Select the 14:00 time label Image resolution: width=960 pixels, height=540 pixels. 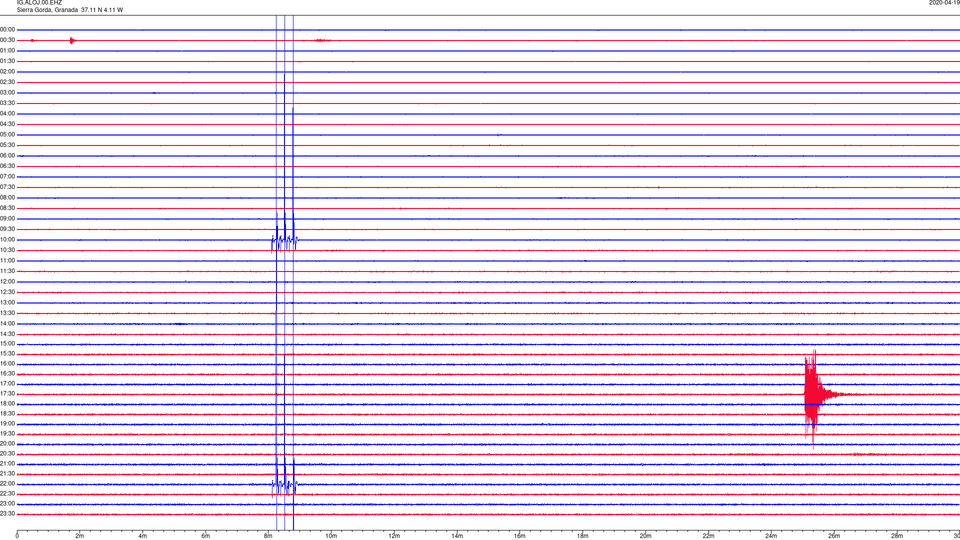tap(7, 323)
